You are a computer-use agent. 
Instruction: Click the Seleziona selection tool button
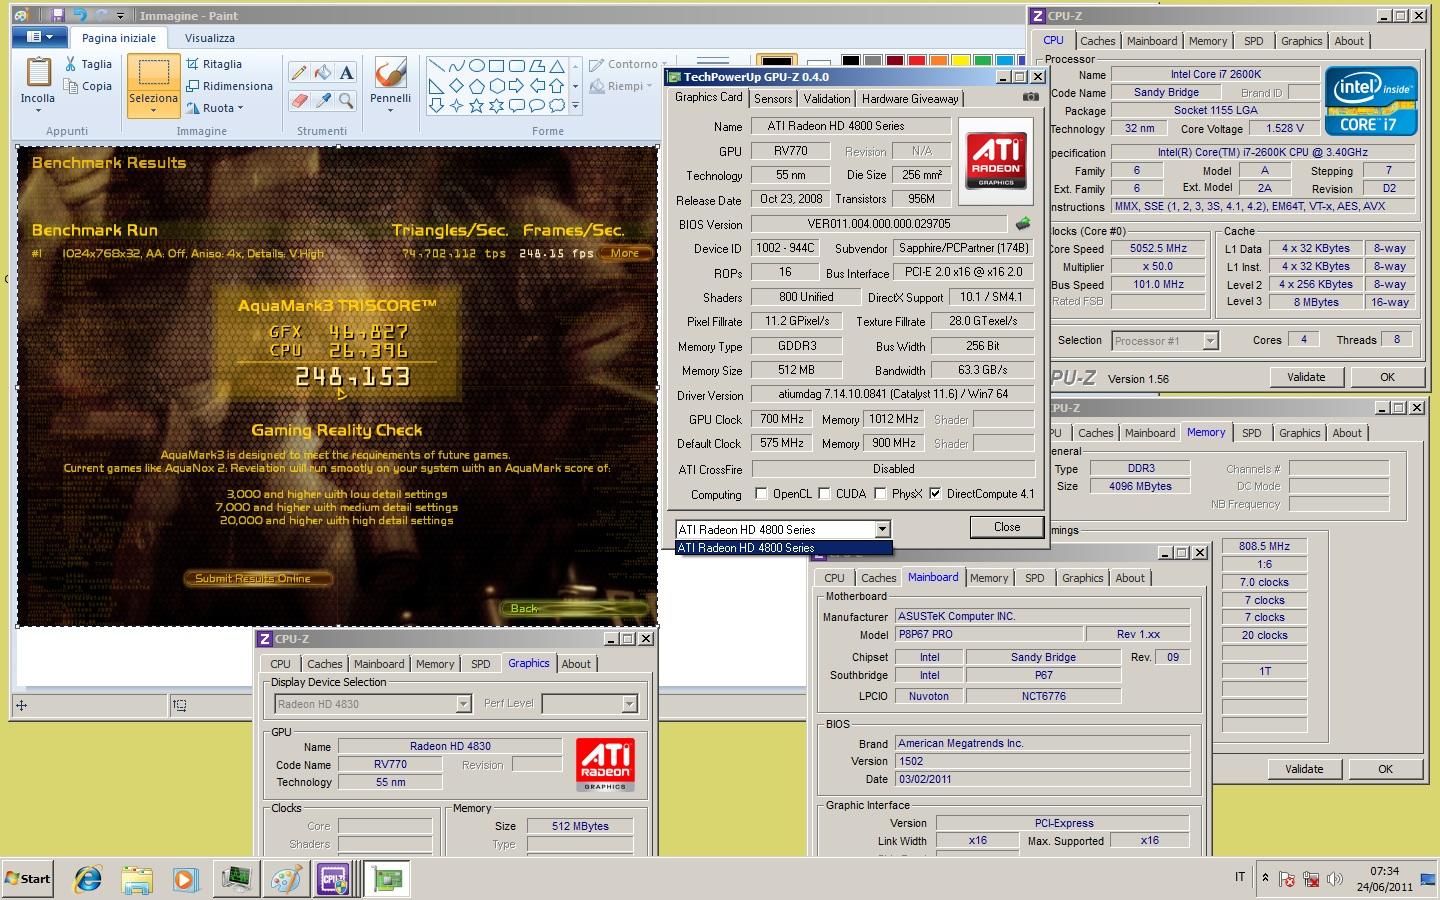pos(153,86)
